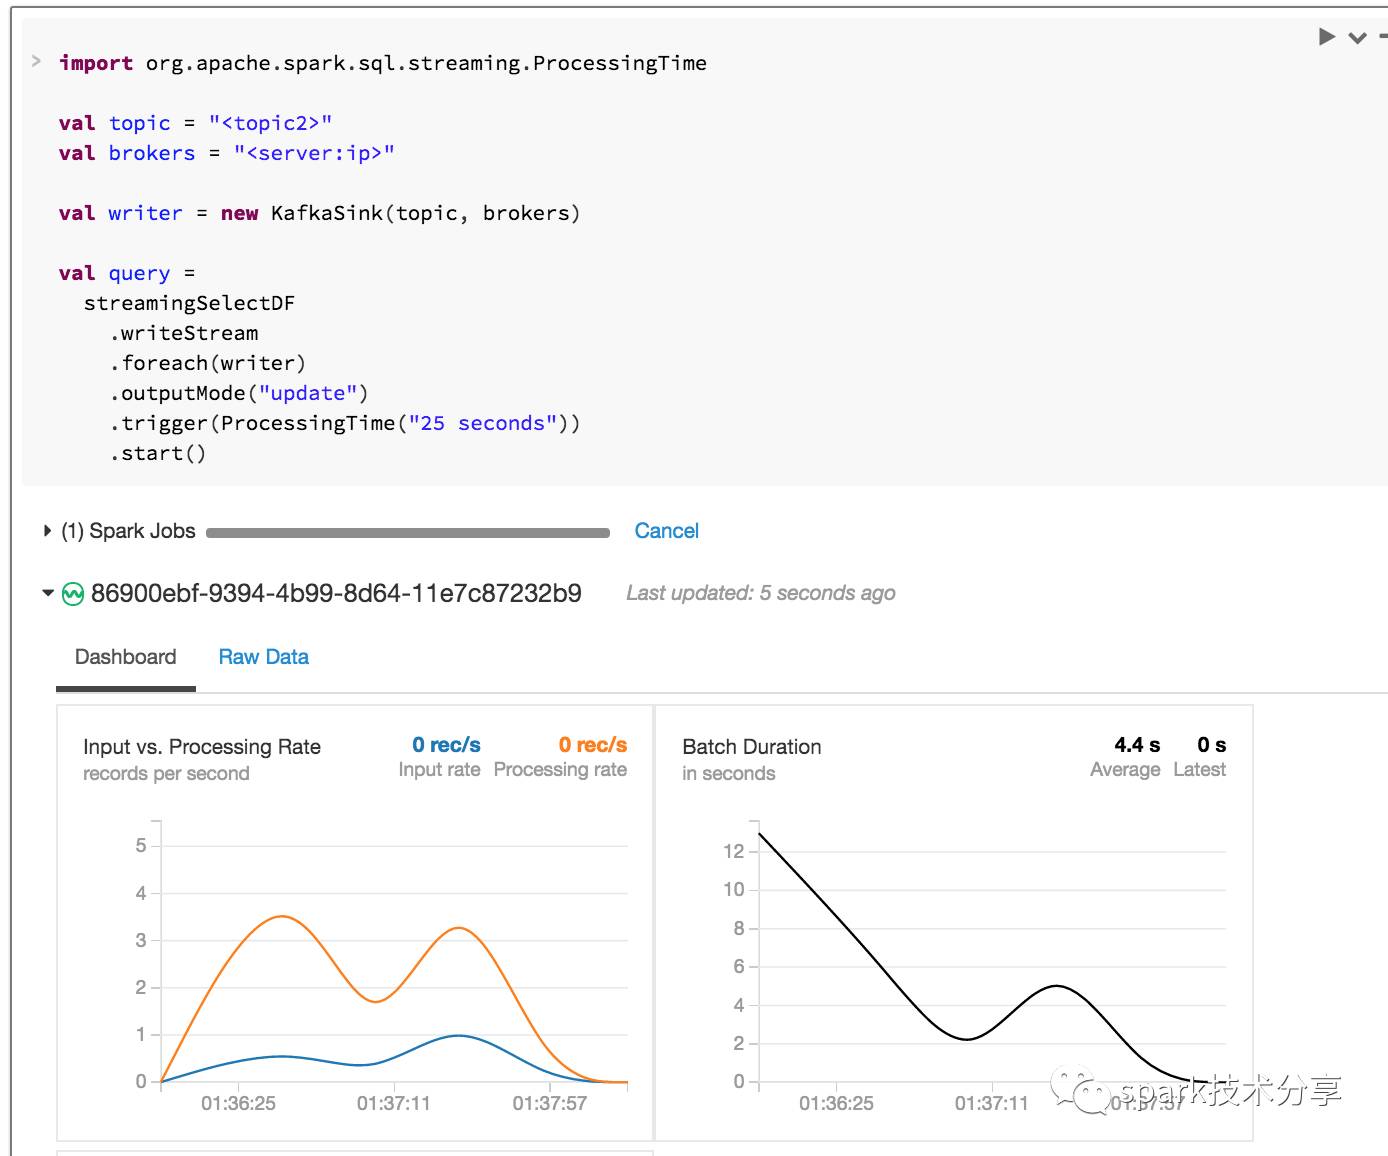Image resolution: width=1388 pixels, height=1156 pixels.
Task: Click the Spark Jobs progress bar
Action: (x=408, y=533)
